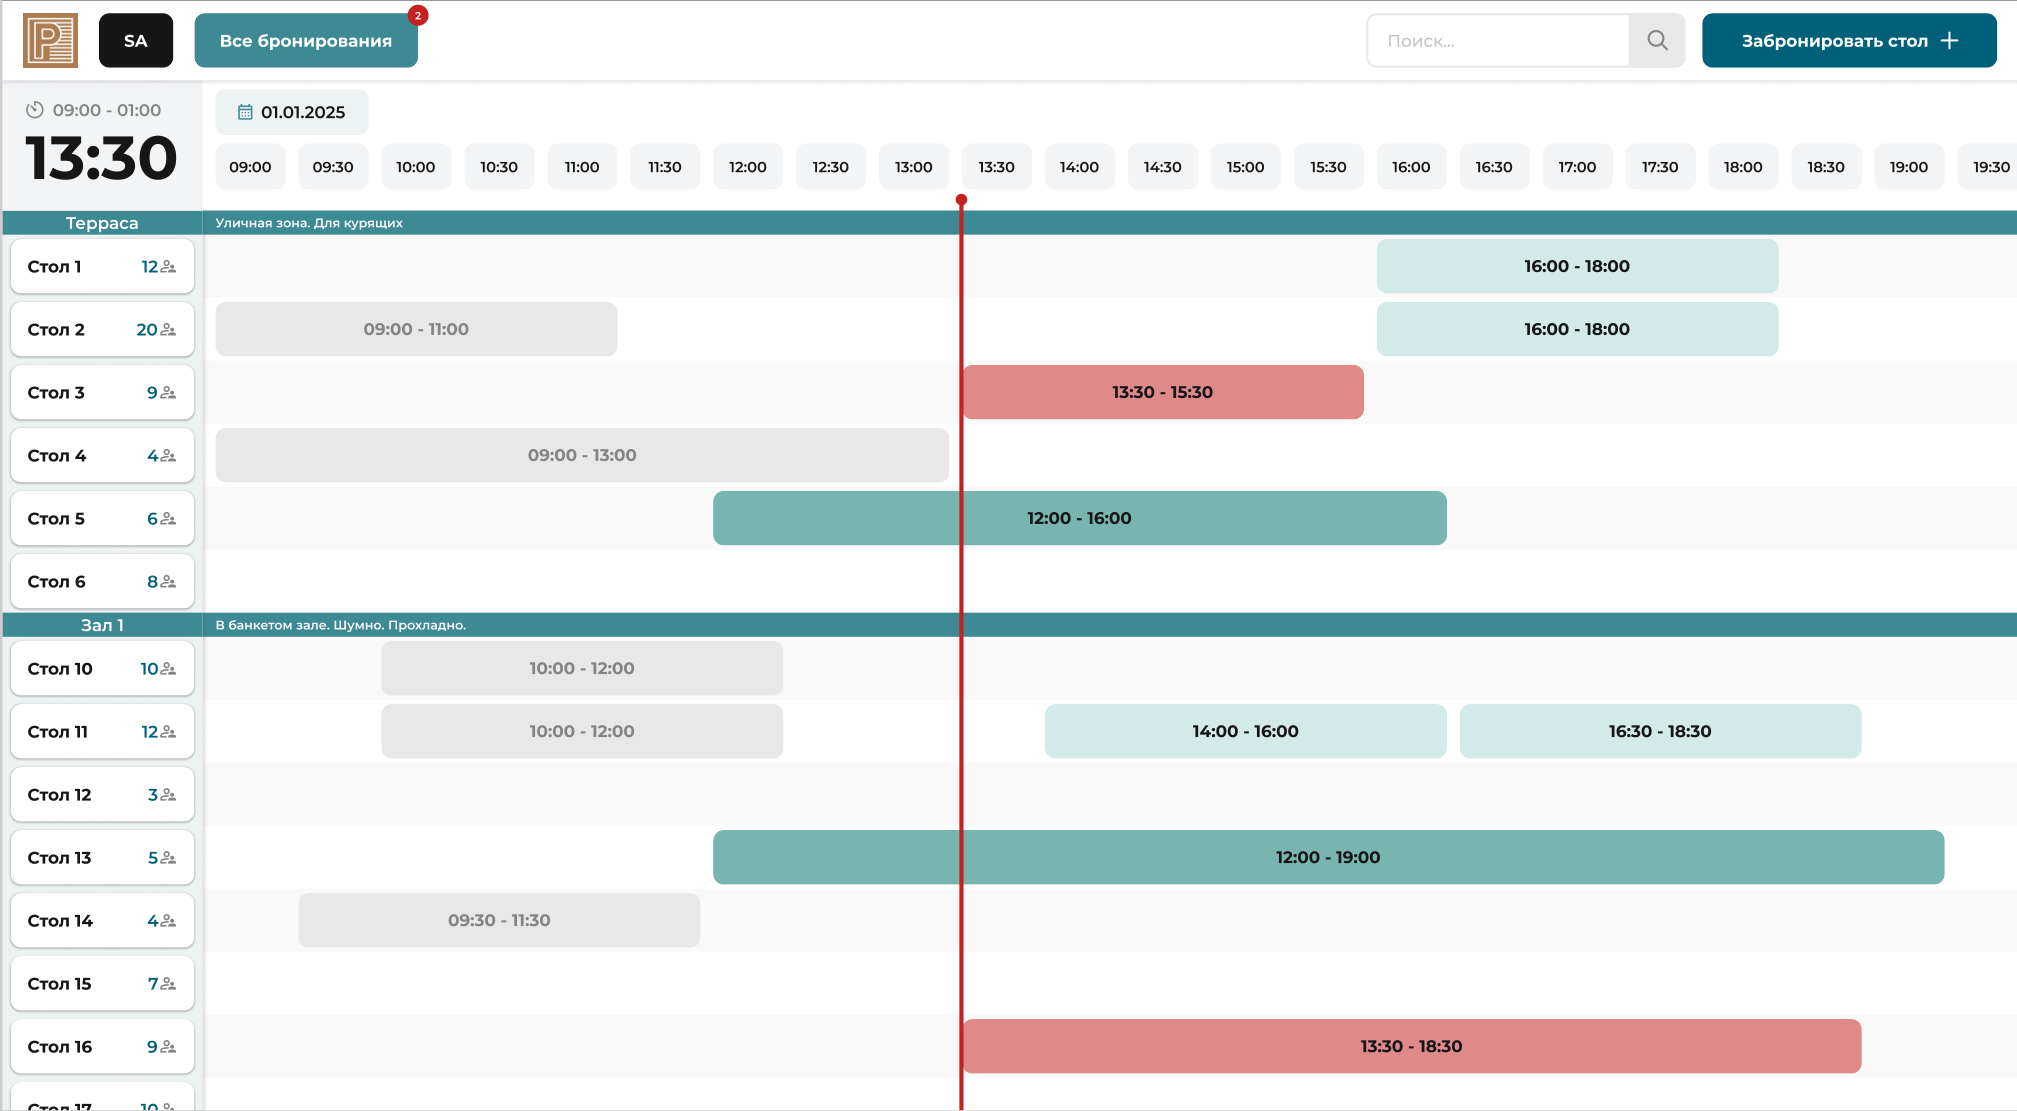The height and width of the screenshot is (1111, 2017).
Task: Open booking 16:30 - 18:30
Action: pos(1660,731)
